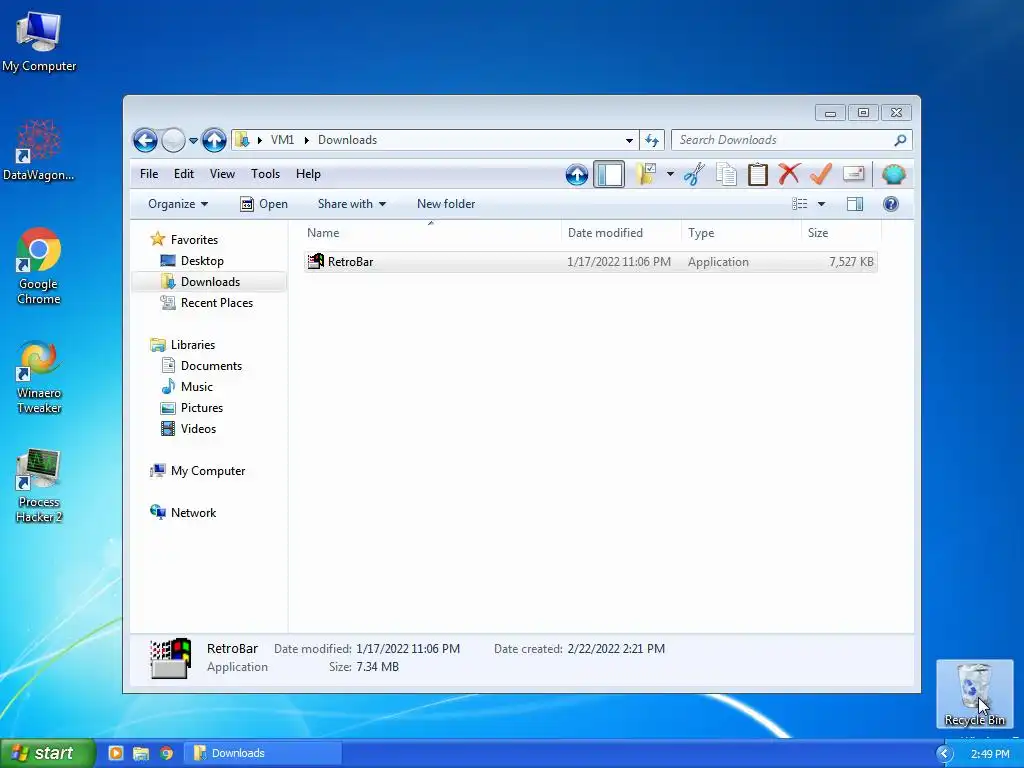Image resolution: width=1024 pixels, height=768 pixels.
Task: Show hidden tray icons arrow
Action: click(944, 754)
